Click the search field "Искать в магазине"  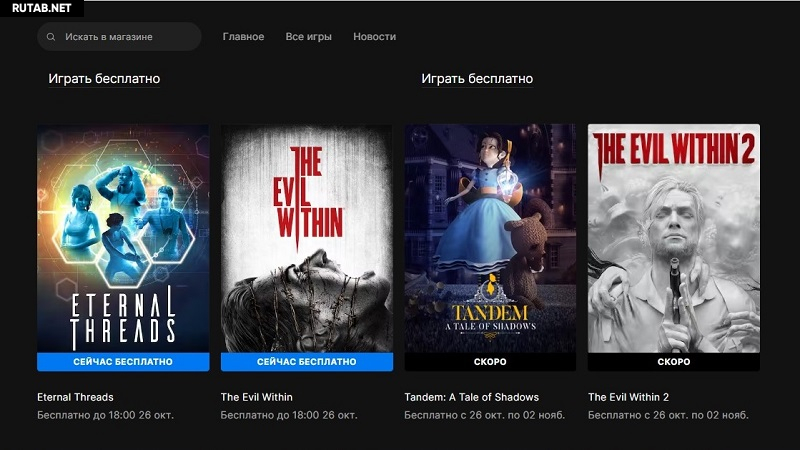point(120,37)
